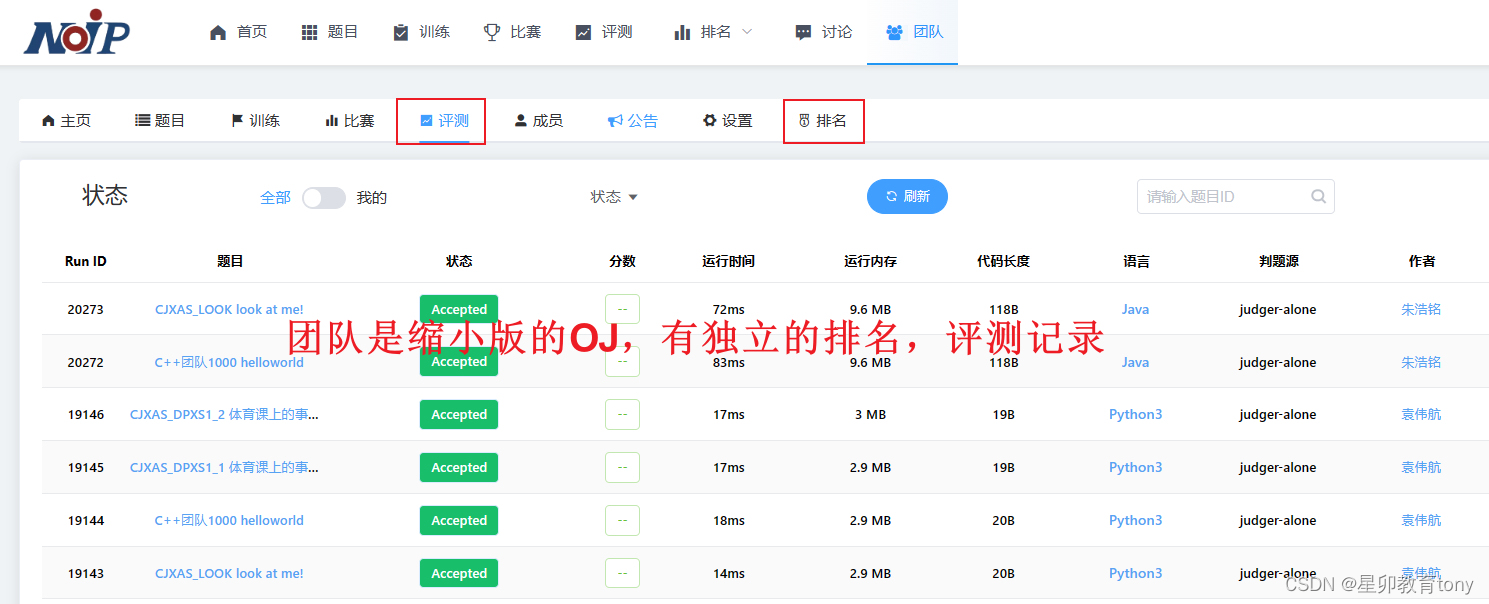Select the 首页 home icon in top nav
The image size is (1489, 604).
pos(216,31)
